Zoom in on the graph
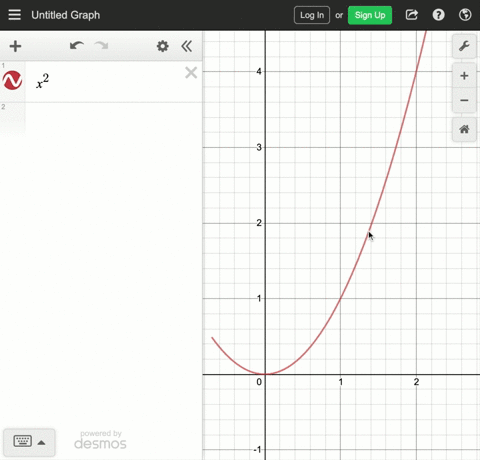 464,76
